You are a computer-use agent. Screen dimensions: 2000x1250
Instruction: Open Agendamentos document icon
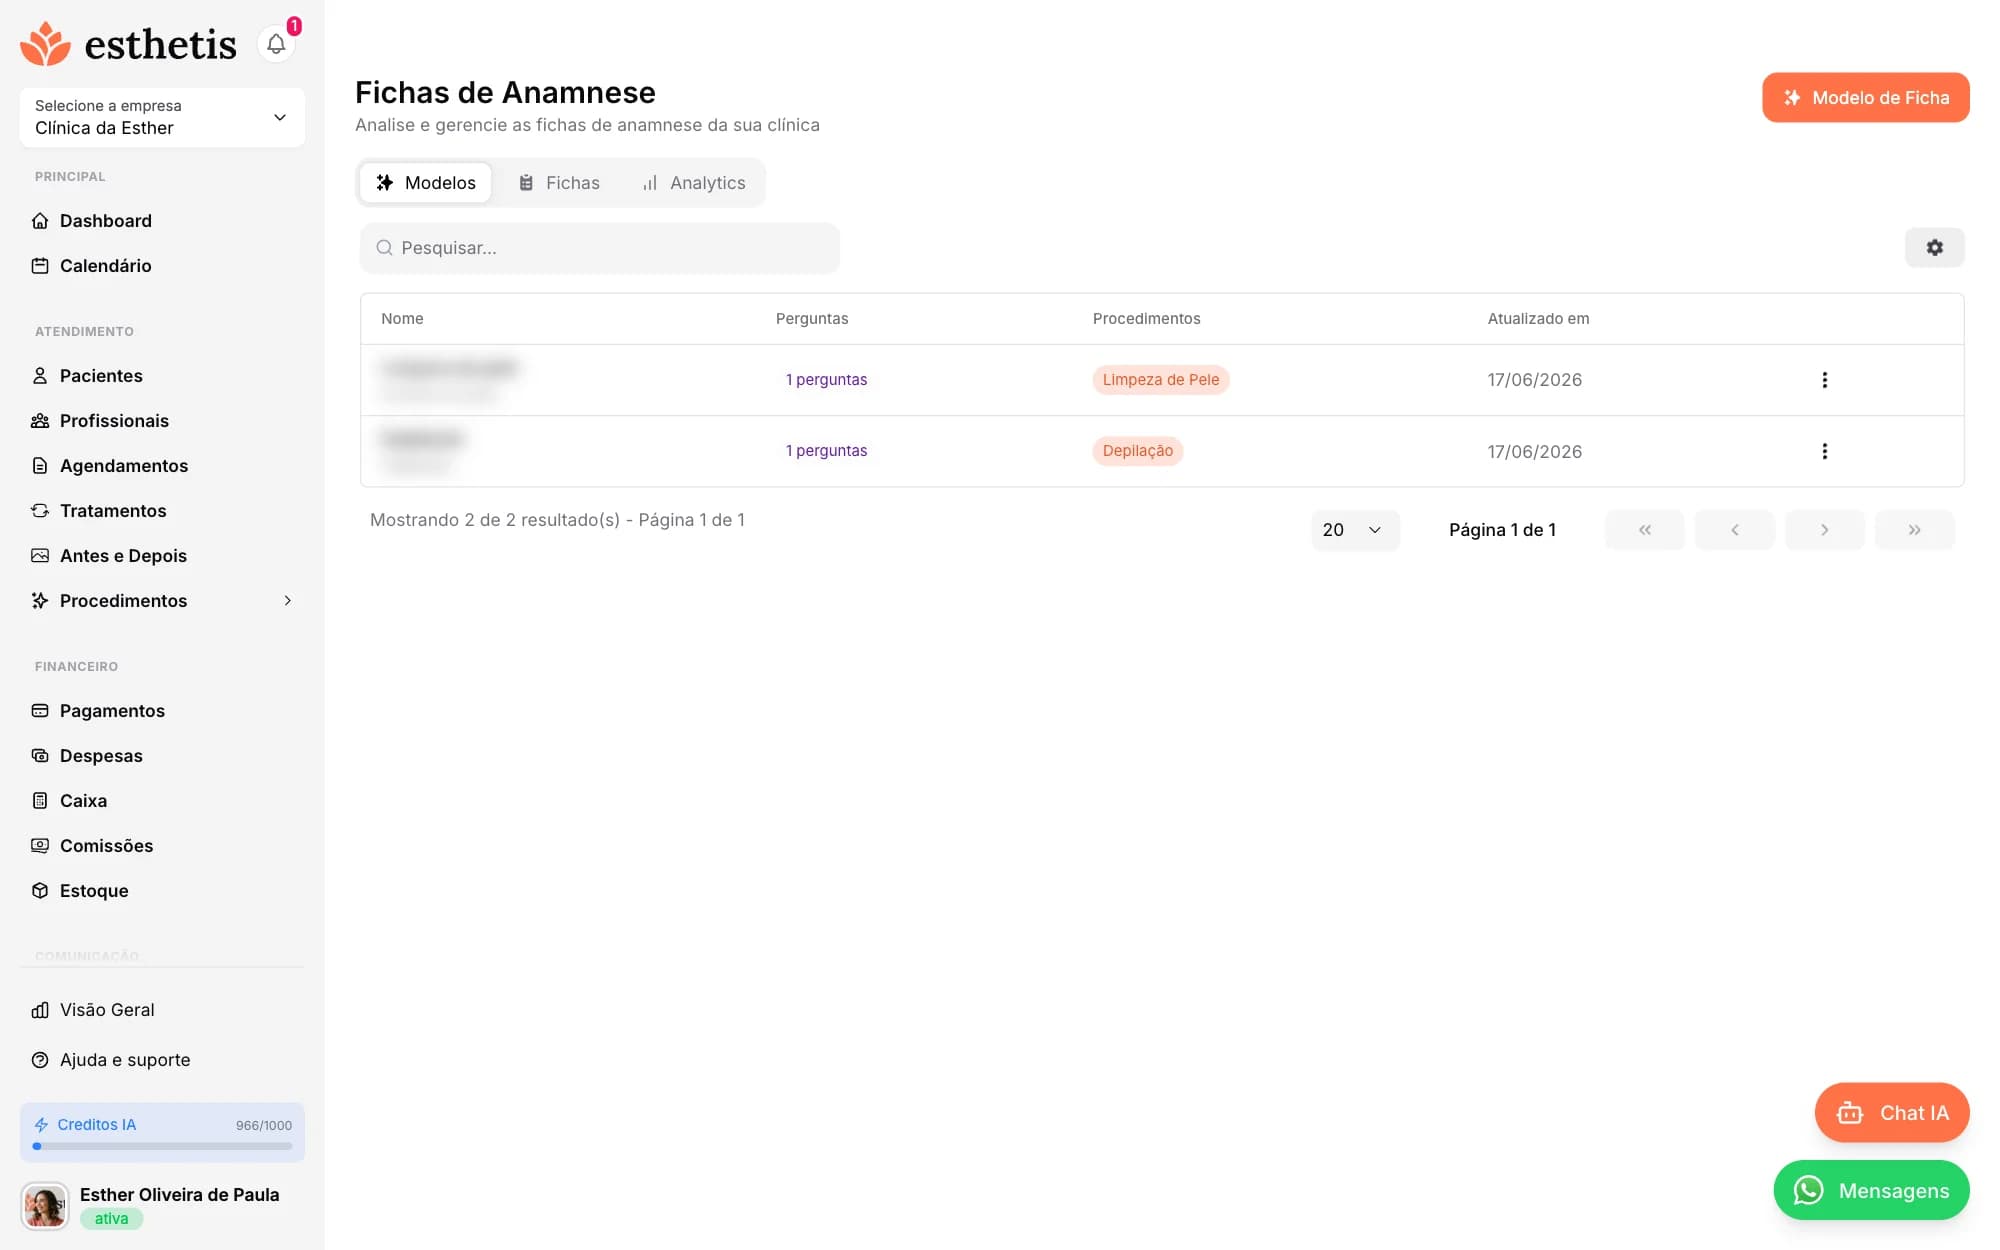40,466
